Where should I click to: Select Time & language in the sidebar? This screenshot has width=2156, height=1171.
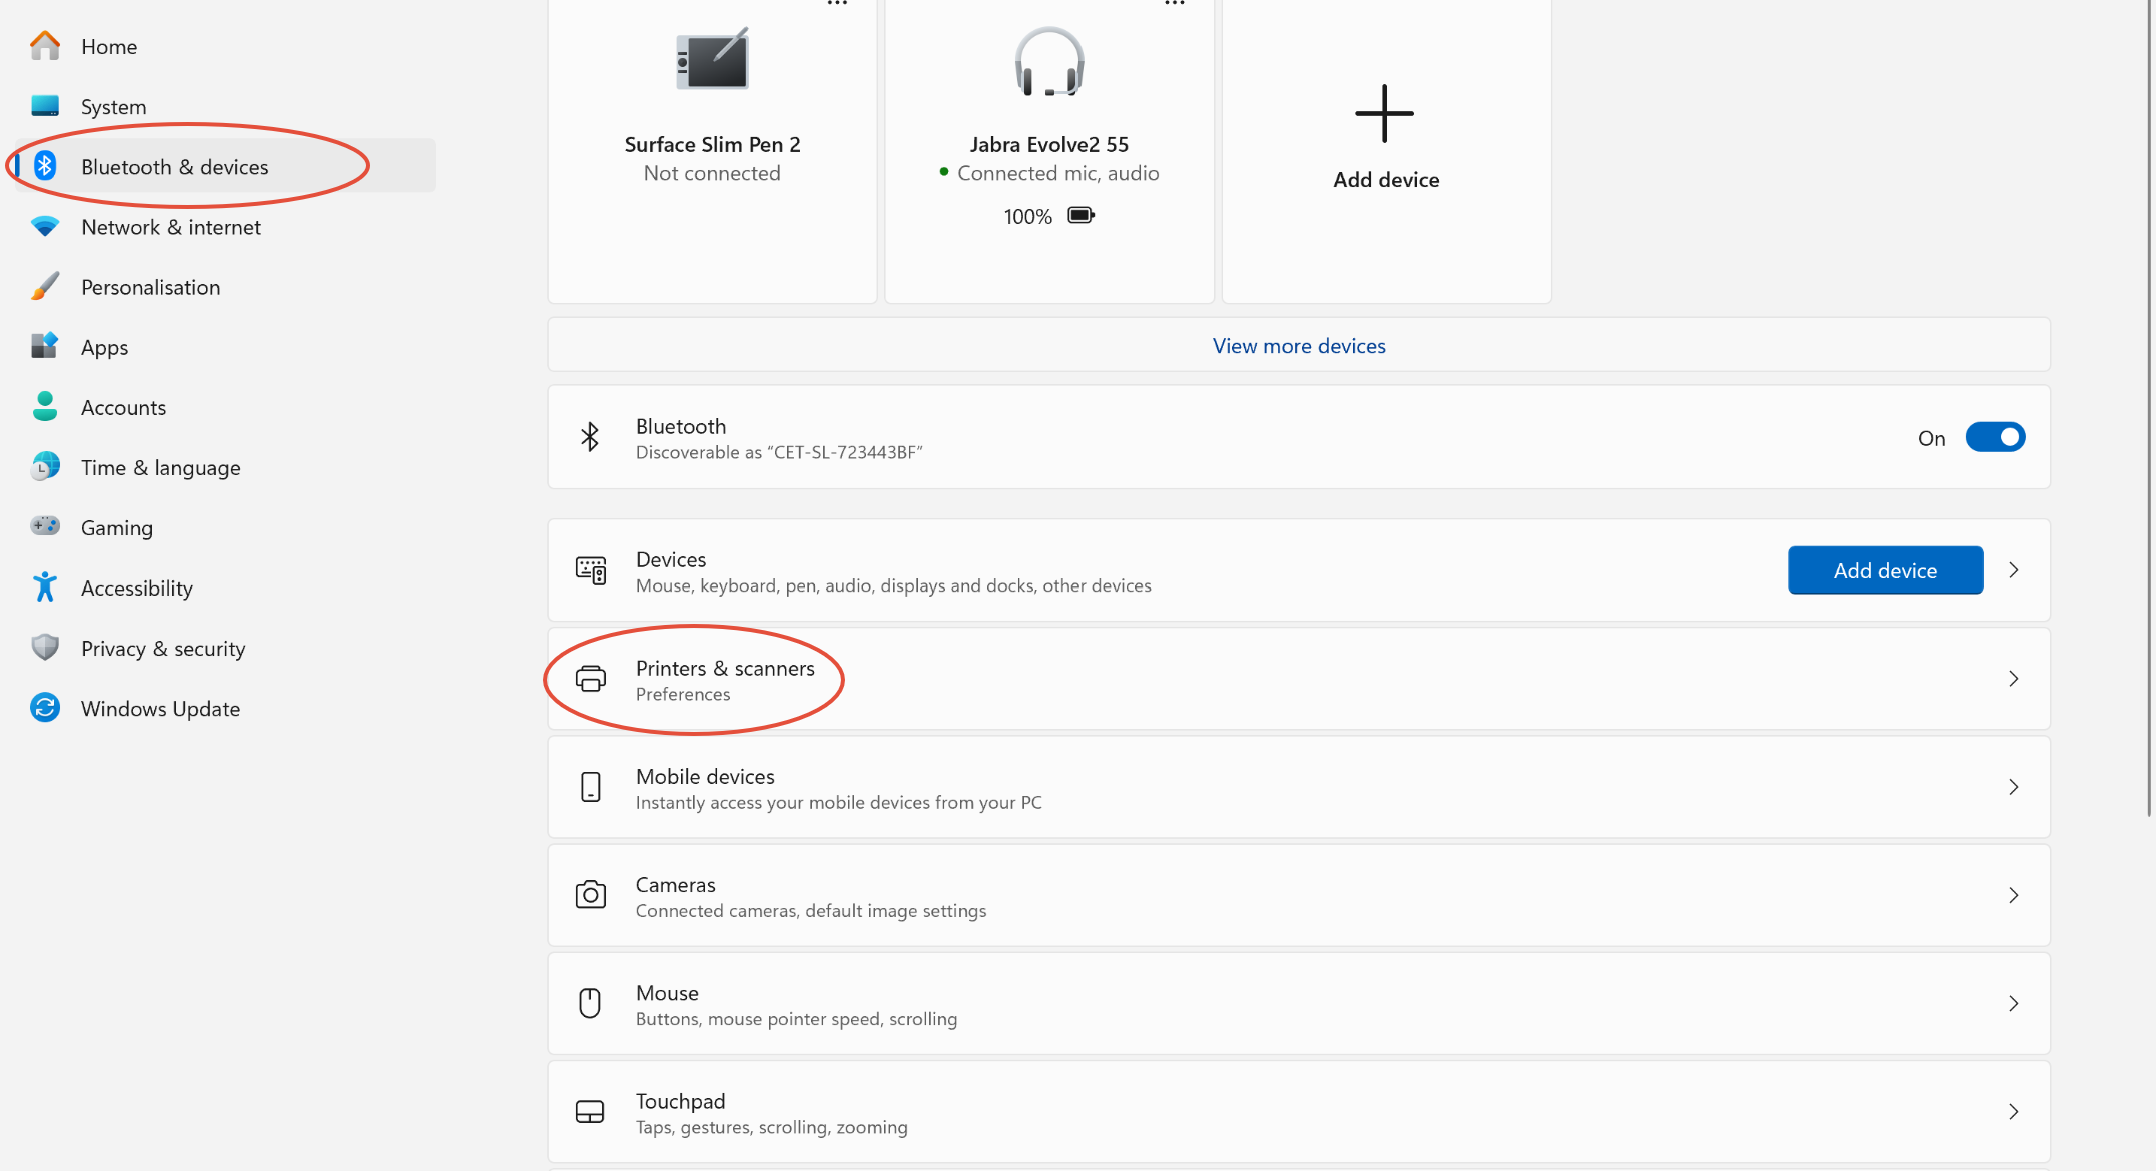point(161,467)
